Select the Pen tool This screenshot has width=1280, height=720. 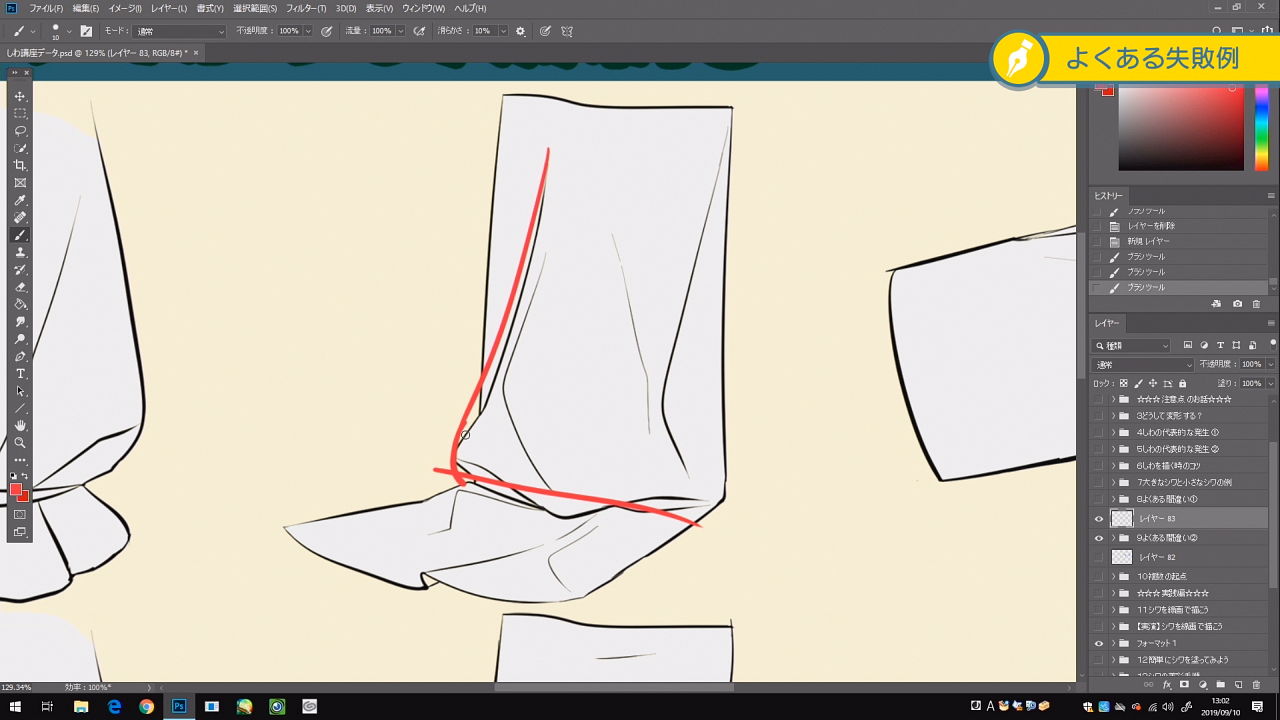point(20,356)
